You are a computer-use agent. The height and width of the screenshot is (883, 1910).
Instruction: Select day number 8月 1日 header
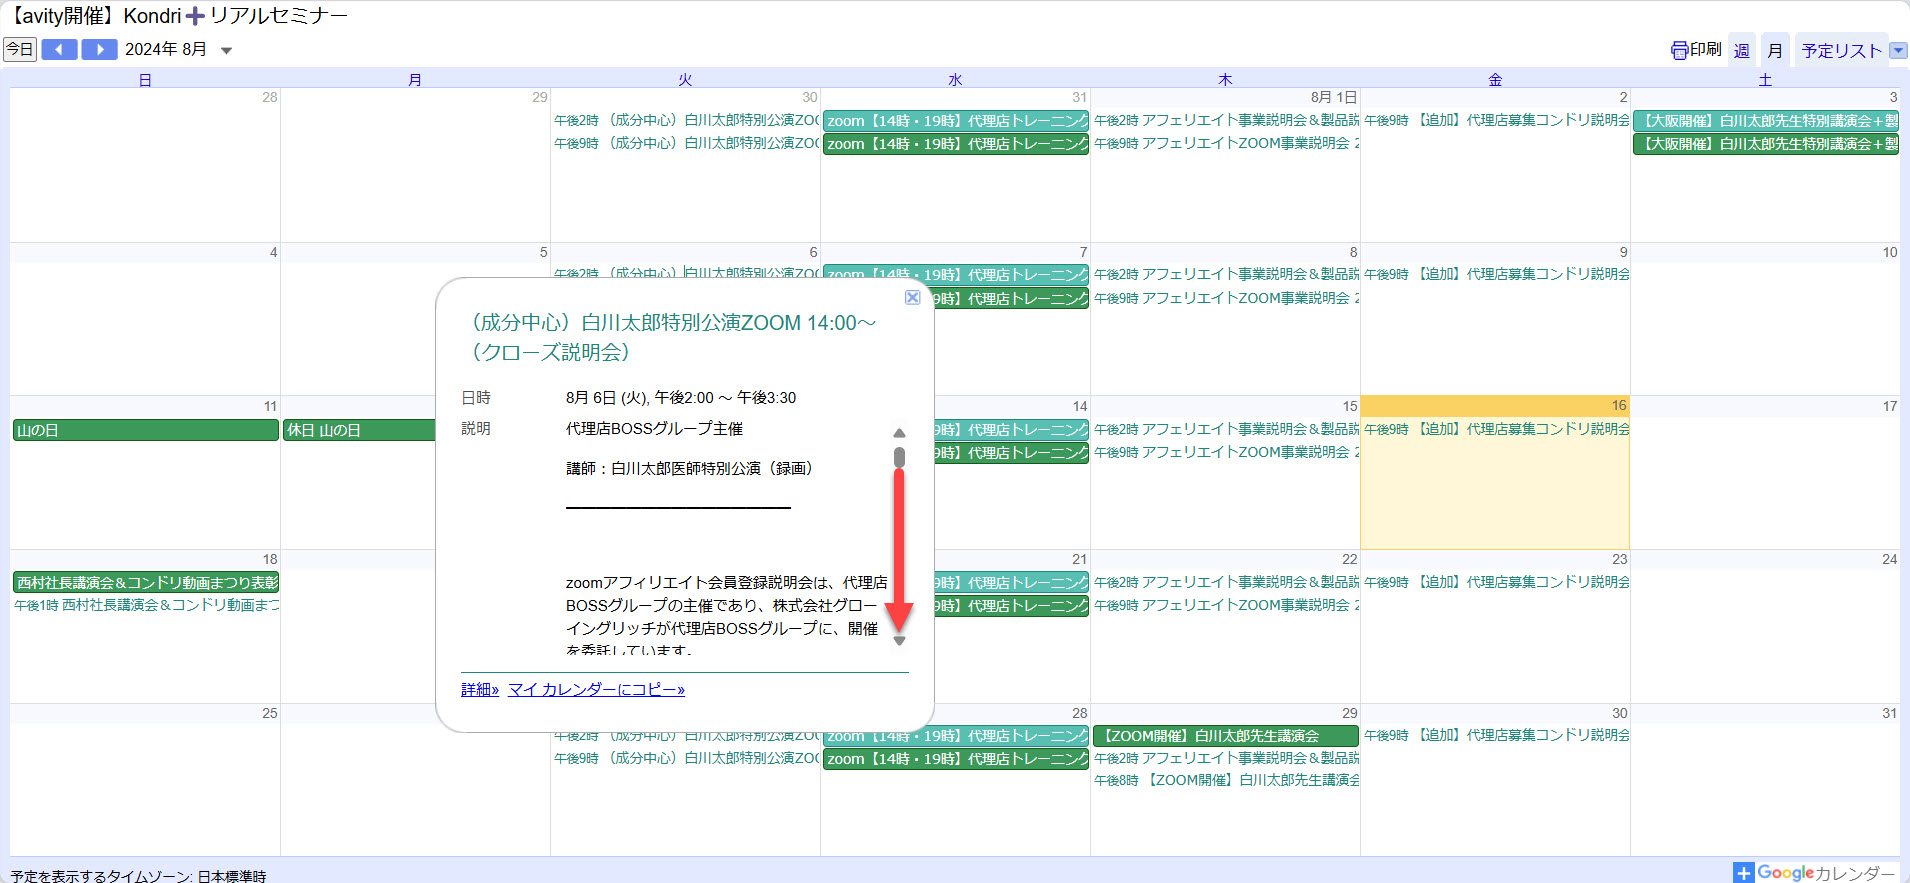click(1334, 97)
